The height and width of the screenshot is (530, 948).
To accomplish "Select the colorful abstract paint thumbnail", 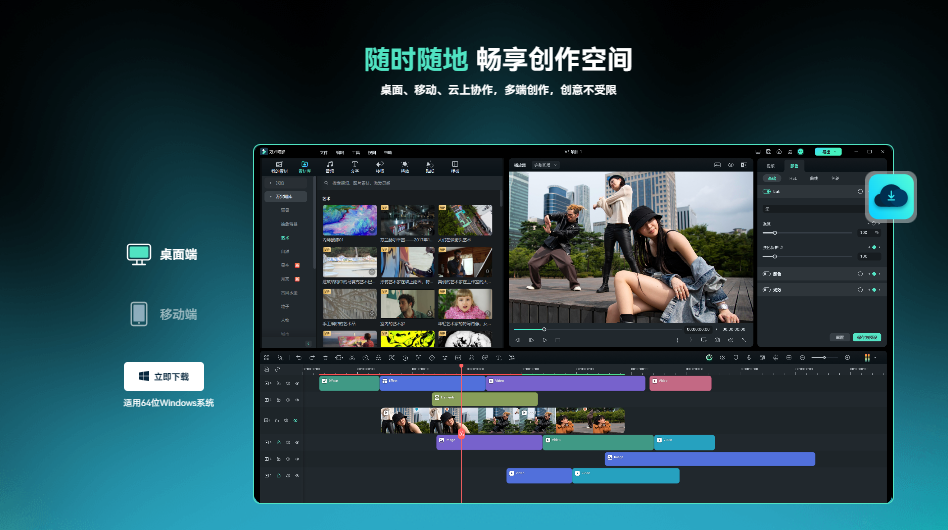I will click(x=349, y=220).
